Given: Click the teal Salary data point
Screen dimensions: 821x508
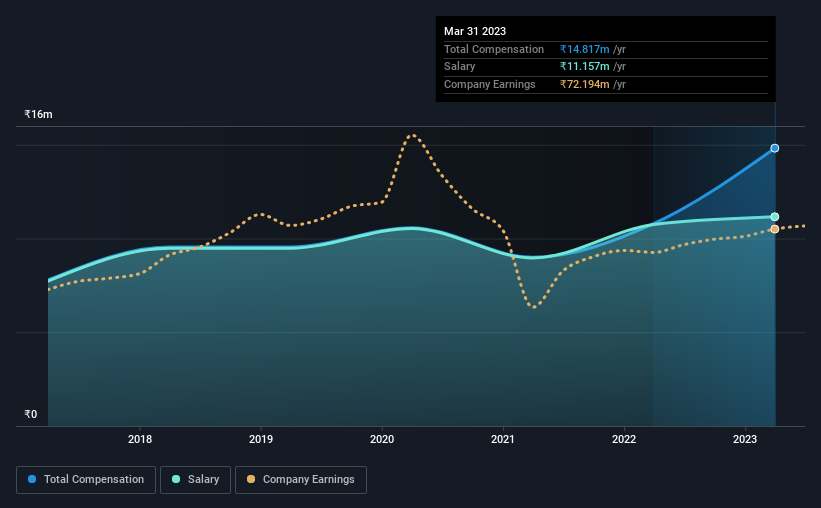Looking at the screenshot, I should [774, 217].
